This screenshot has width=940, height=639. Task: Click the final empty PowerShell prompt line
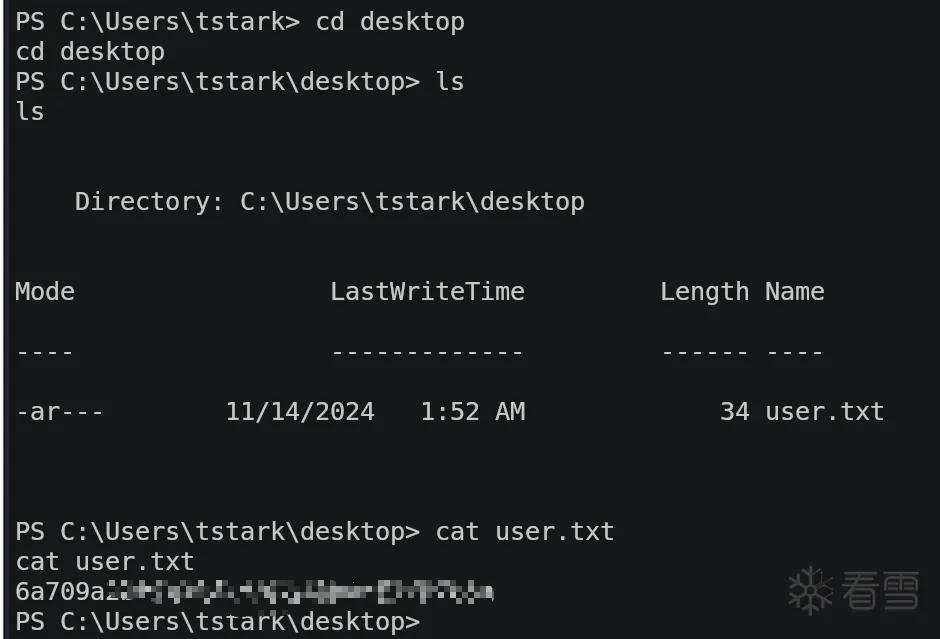pos(218,622)
